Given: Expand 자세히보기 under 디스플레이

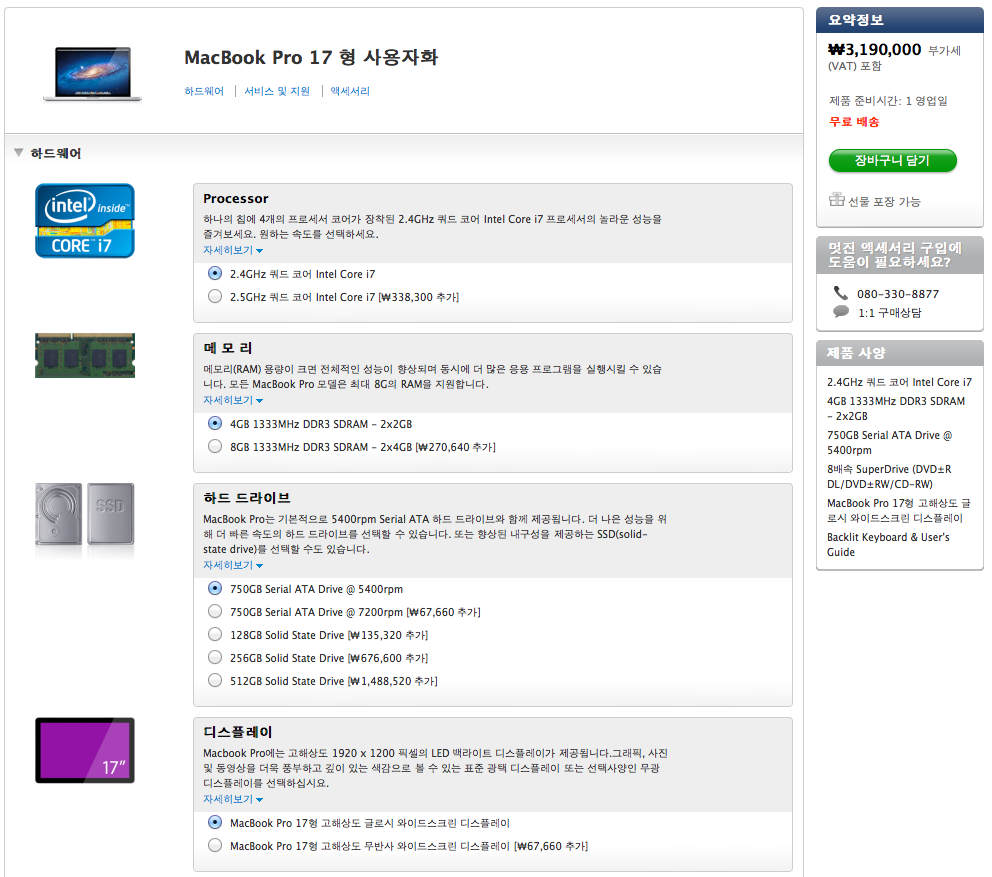Looking at the screenshot, I should (x=233, y=800).
